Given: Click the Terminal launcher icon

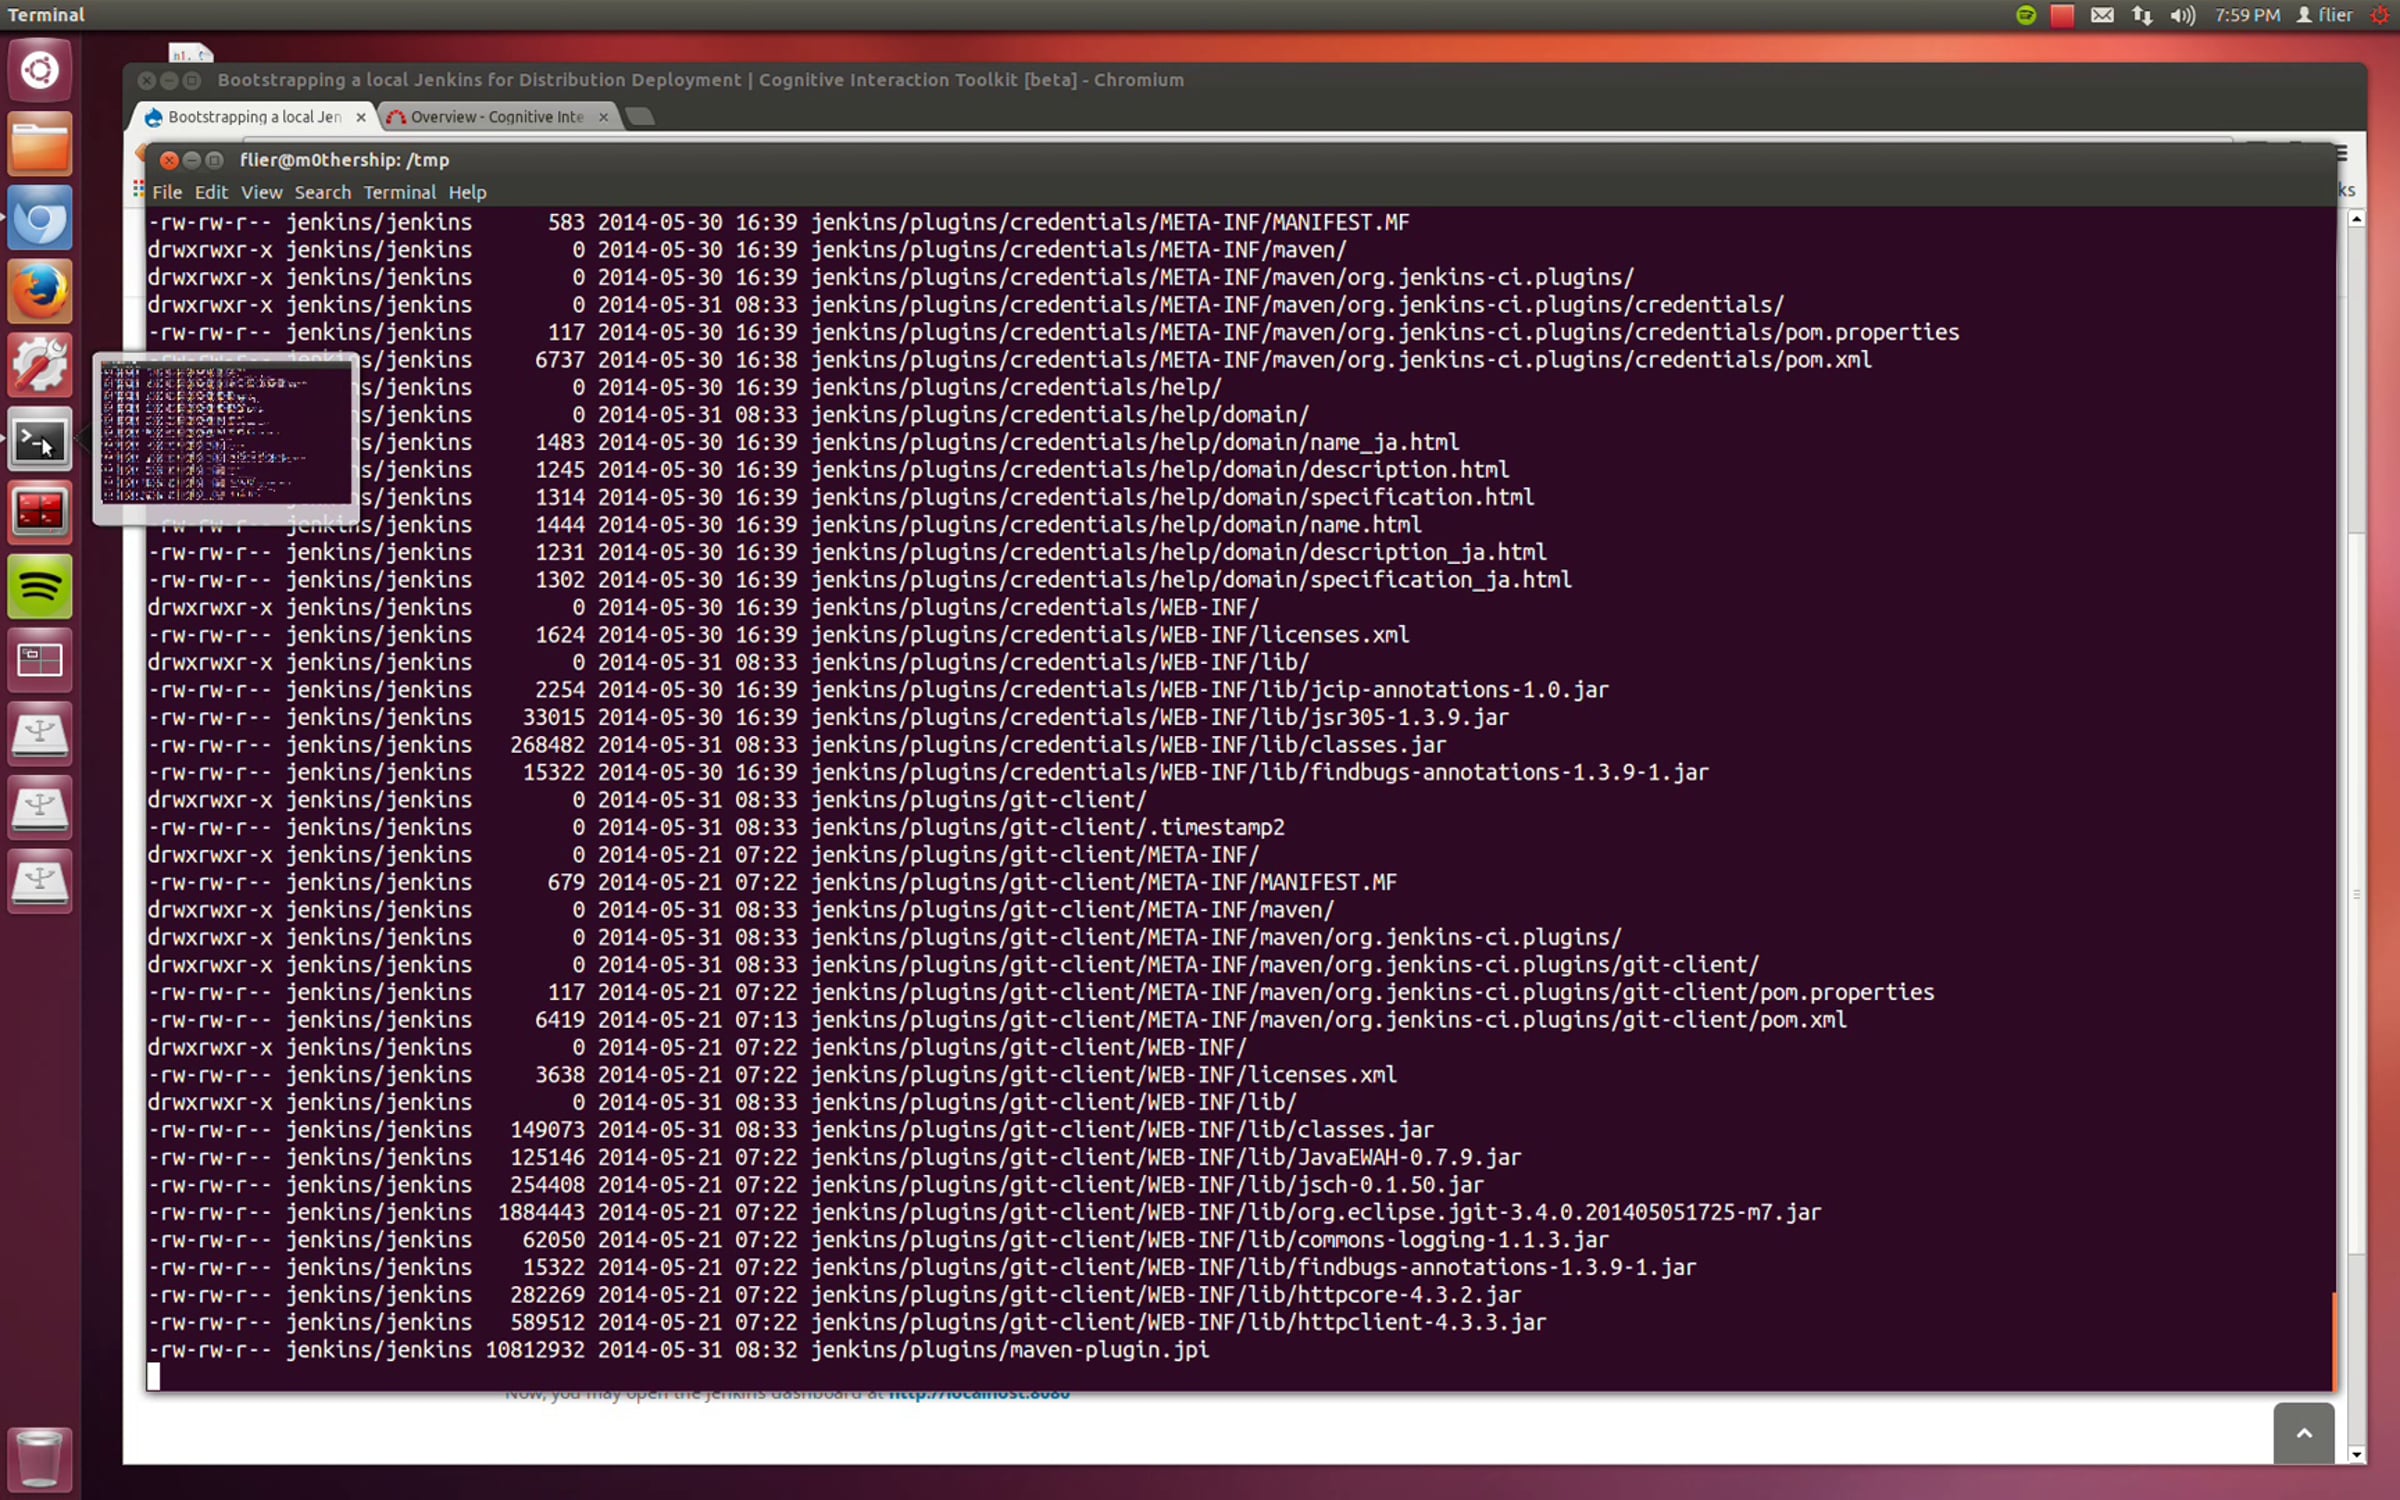Looking at the screenshot, I should [x=40, y=440].
